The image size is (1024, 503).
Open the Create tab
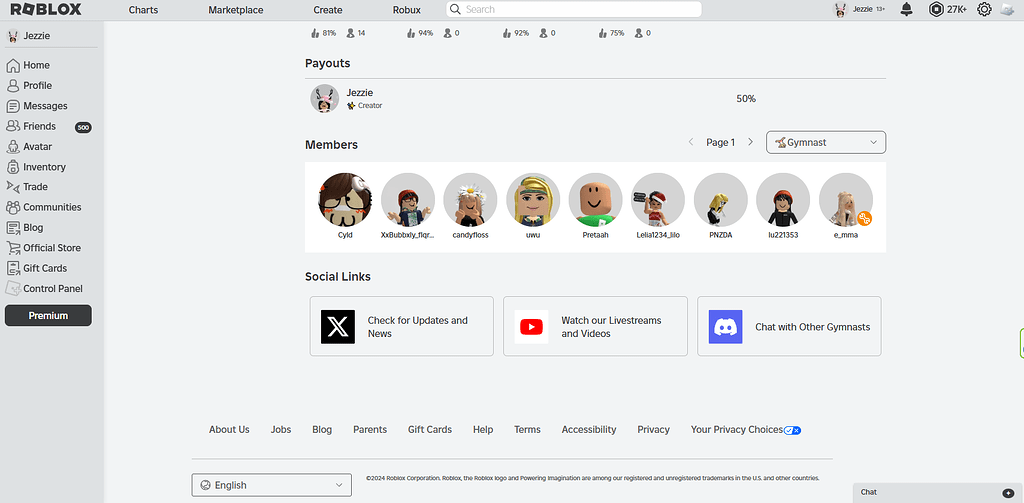[328, 10]
